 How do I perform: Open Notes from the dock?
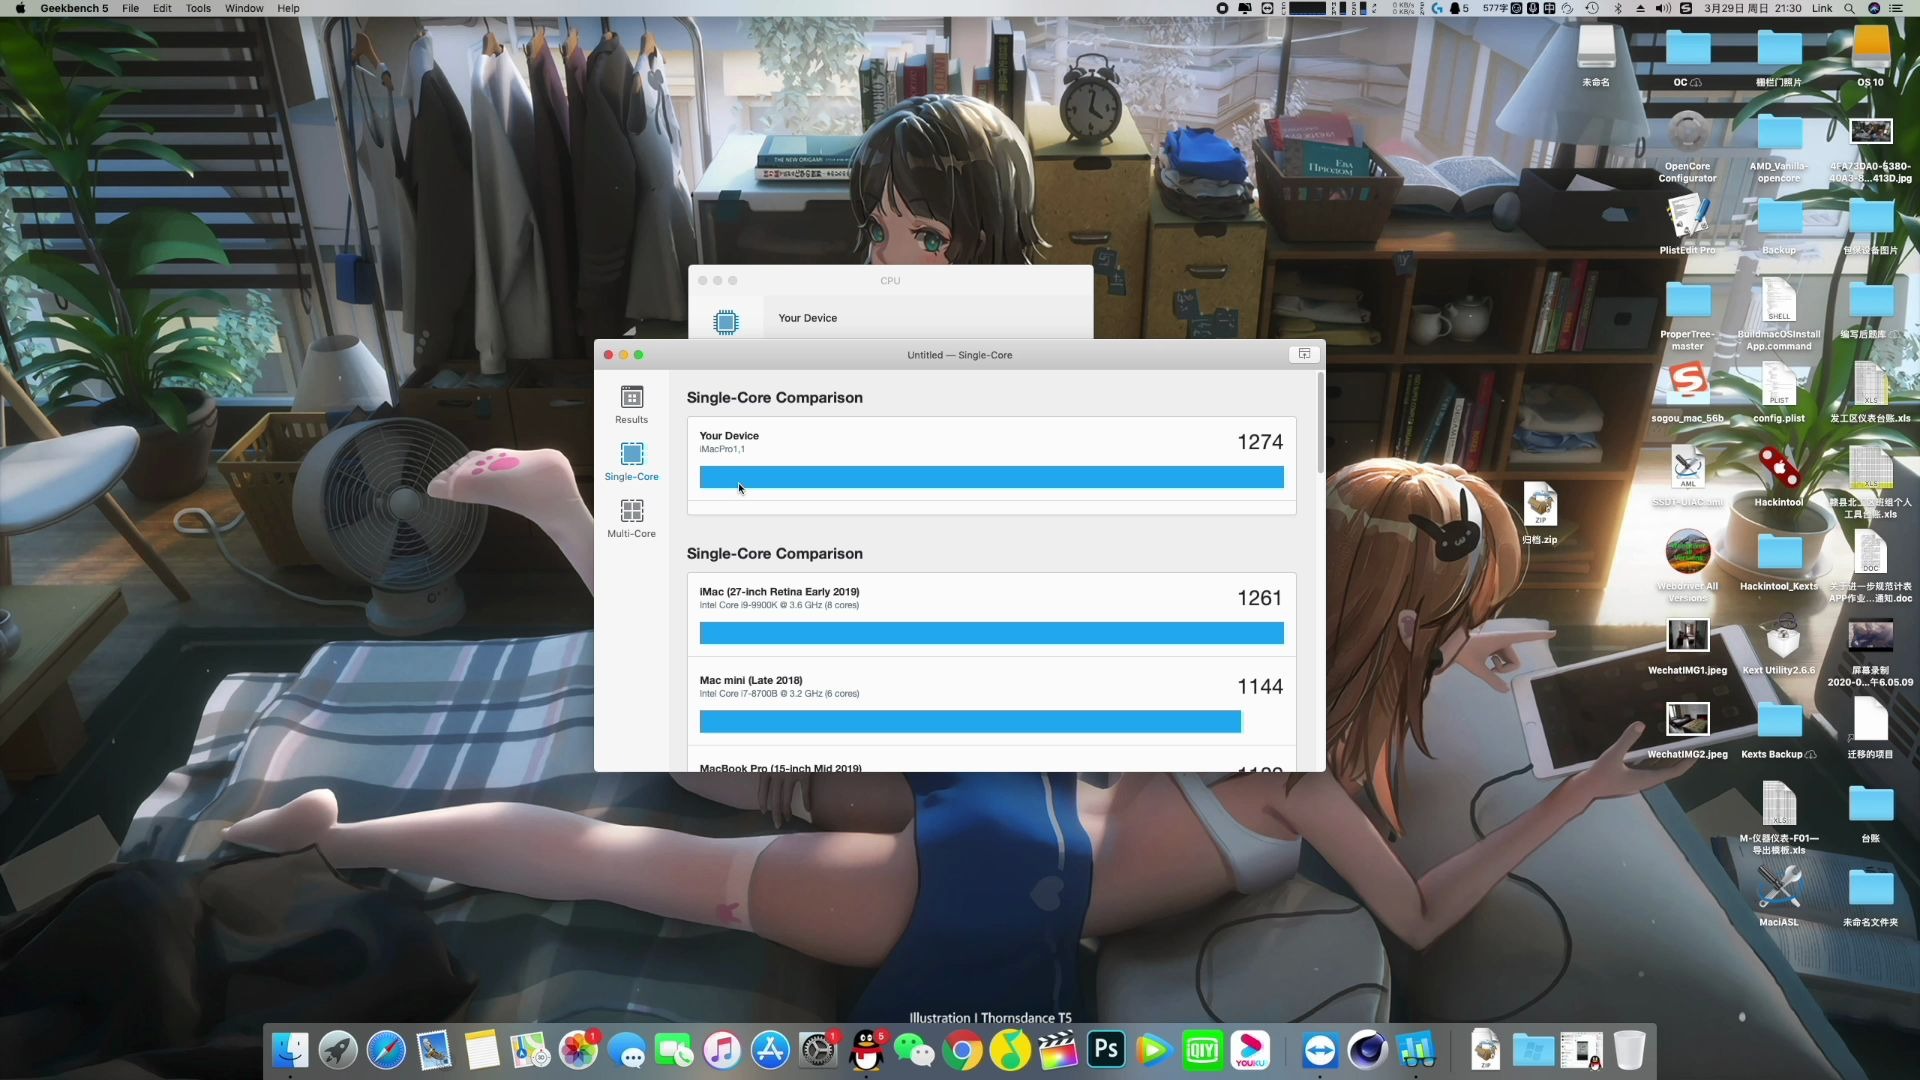482,1050
